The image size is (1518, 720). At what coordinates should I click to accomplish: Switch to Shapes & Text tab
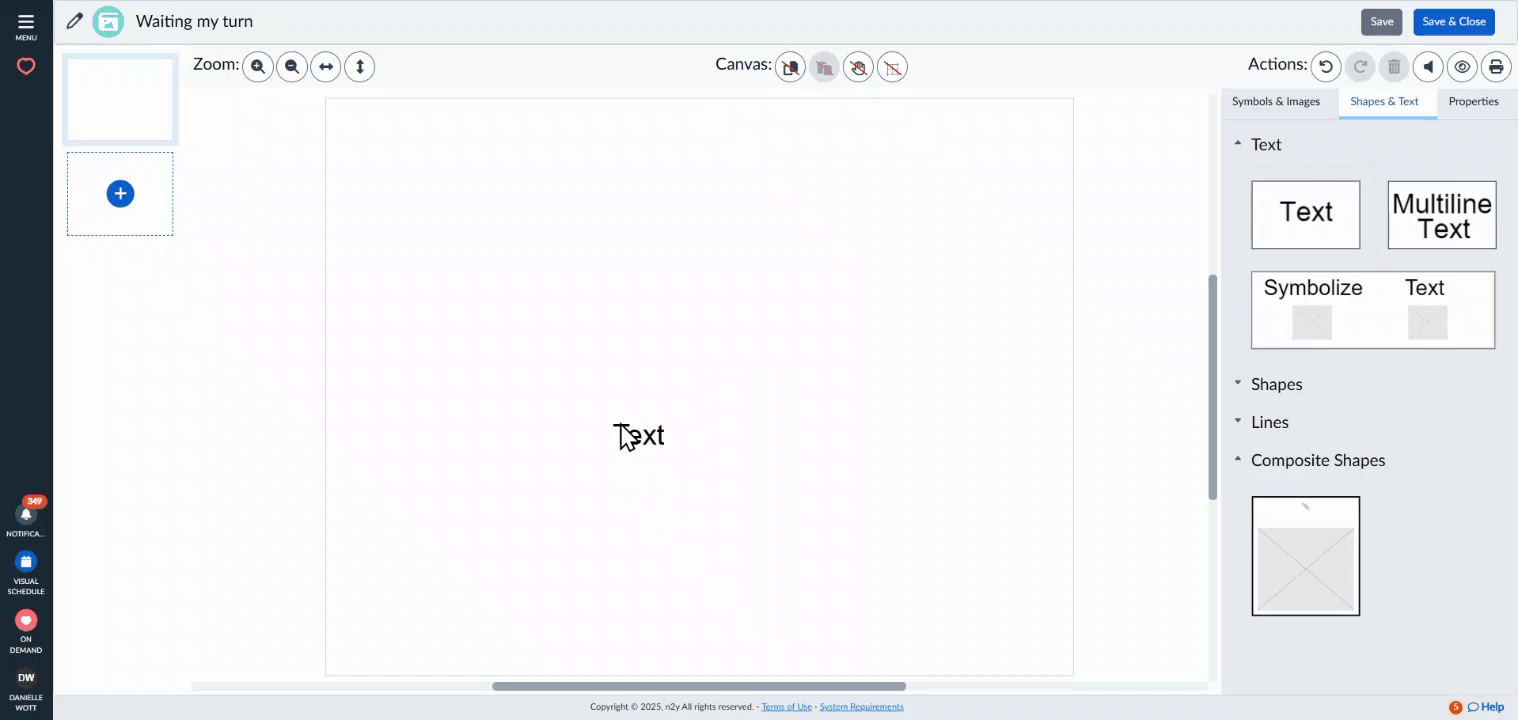point(1384,101)
